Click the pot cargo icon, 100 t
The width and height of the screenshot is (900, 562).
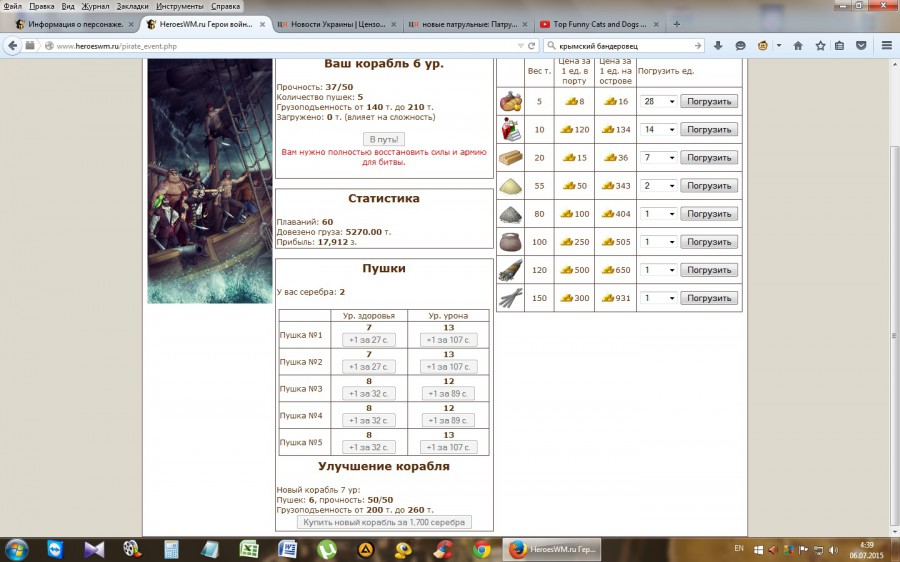click(510, 242)
